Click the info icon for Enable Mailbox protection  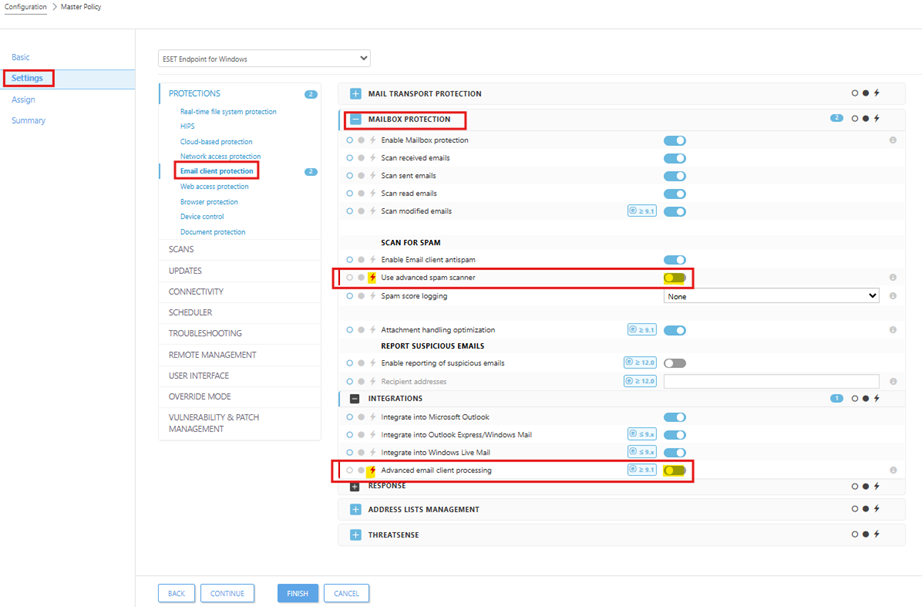click(x=893, y=140)
